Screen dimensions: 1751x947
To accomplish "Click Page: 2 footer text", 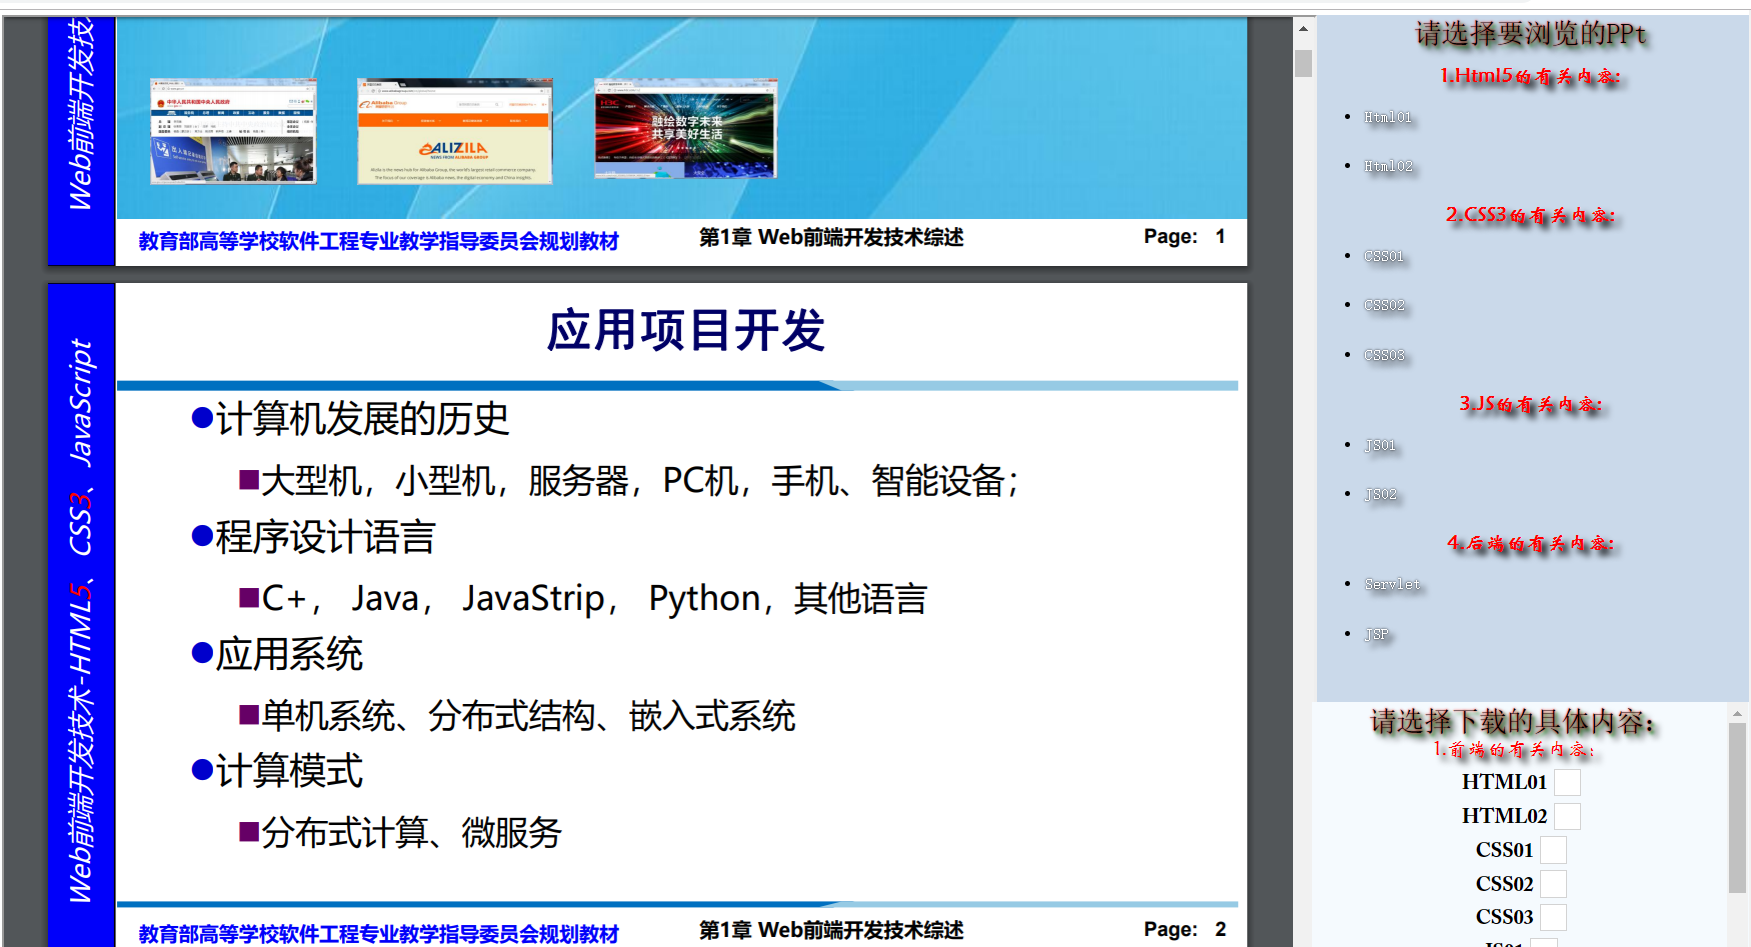I will point(1185,930).
